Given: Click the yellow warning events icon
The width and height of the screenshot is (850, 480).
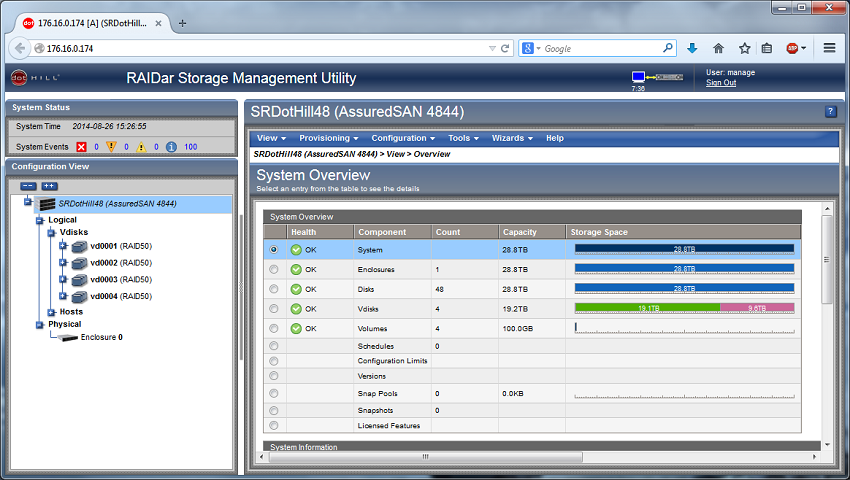Looking at the screenshot, I should [141, 146].
